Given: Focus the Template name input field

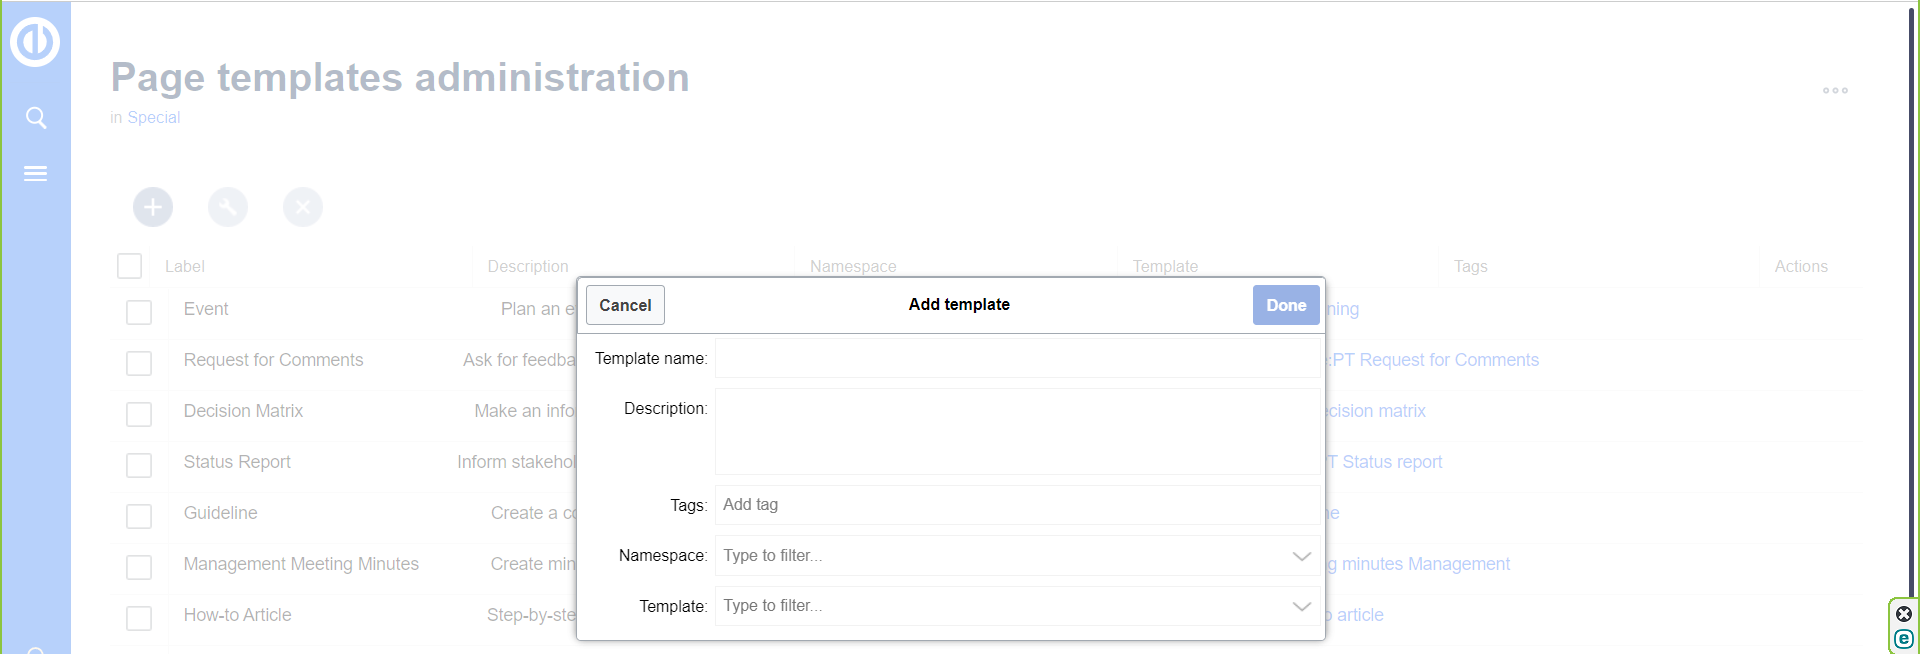Looking at the screenshot, I should pos(1017,358).
